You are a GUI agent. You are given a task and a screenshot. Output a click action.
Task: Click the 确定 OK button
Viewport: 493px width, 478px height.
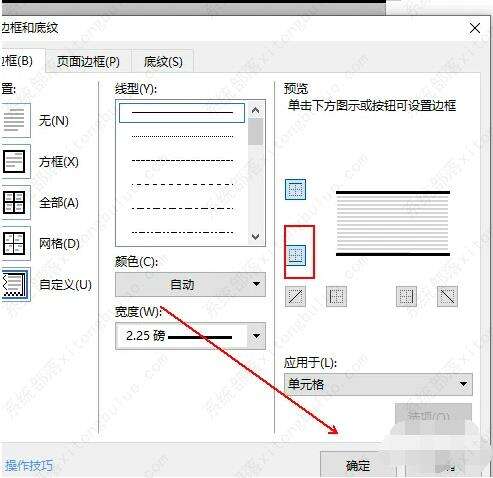358,465
